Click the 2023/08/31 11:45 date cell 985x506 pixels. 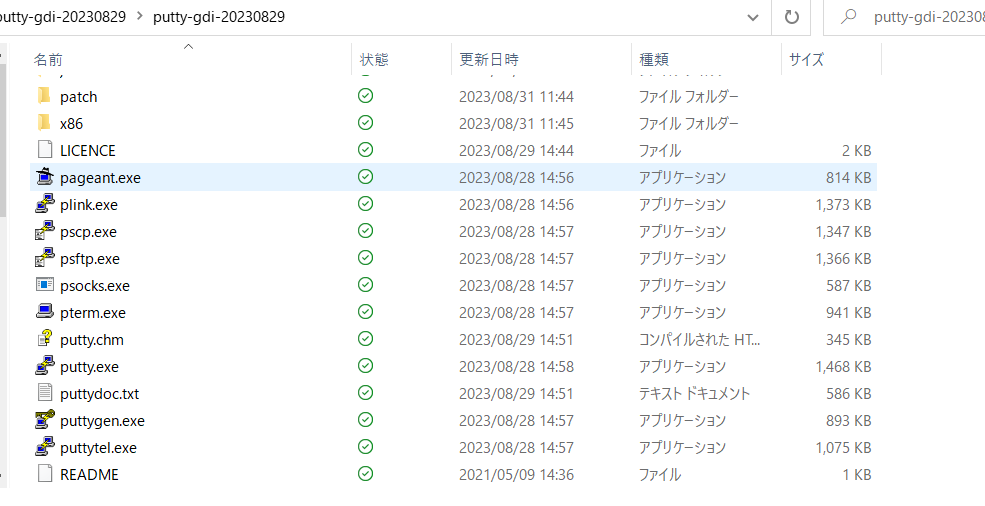516,124
